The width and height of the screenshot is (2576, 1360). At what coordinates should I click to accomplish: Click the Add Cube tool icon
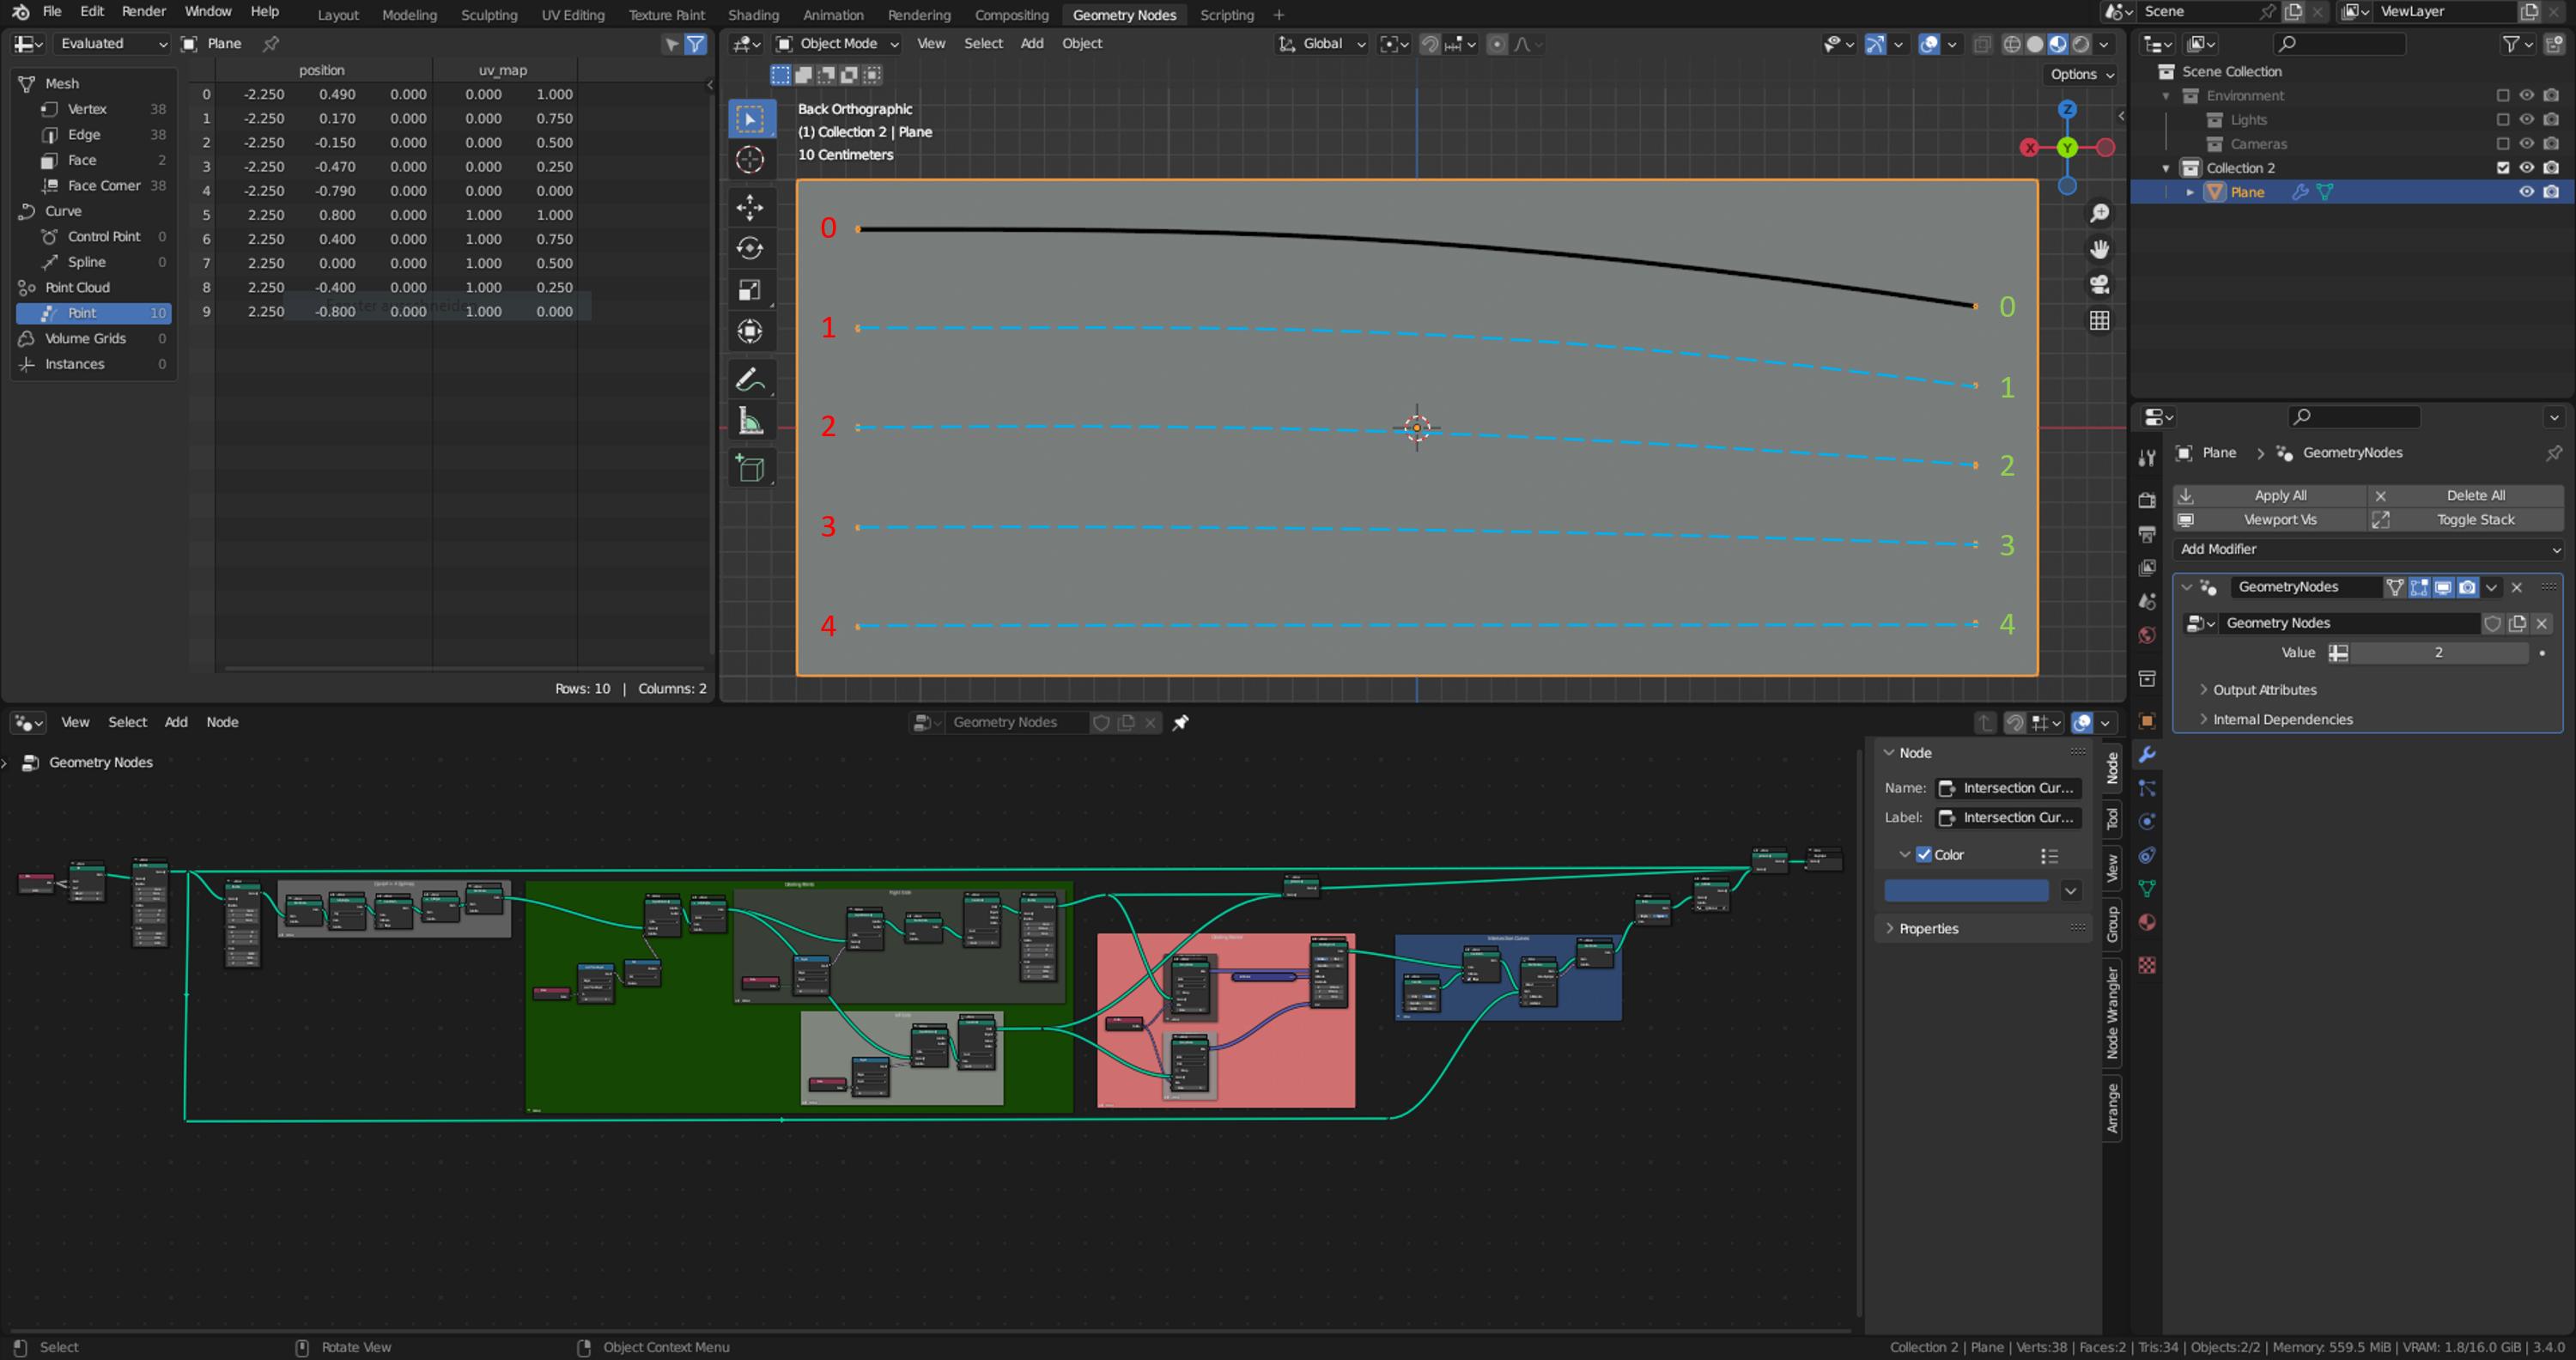[x=749, y=469]
